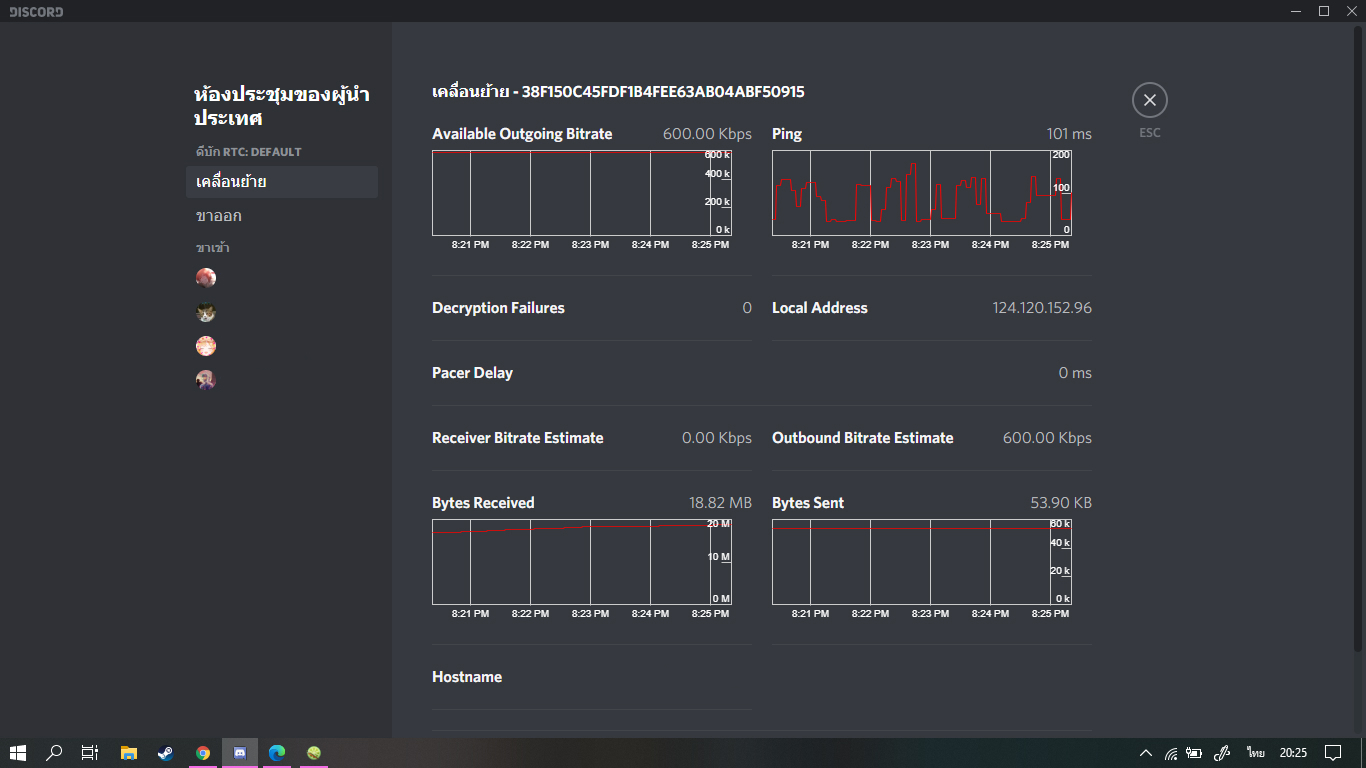The width and height of the screenshot is (1366, 768).
Task: Click the Pacer Delay label
Action: pyautogui.click(x=472, y=373)
